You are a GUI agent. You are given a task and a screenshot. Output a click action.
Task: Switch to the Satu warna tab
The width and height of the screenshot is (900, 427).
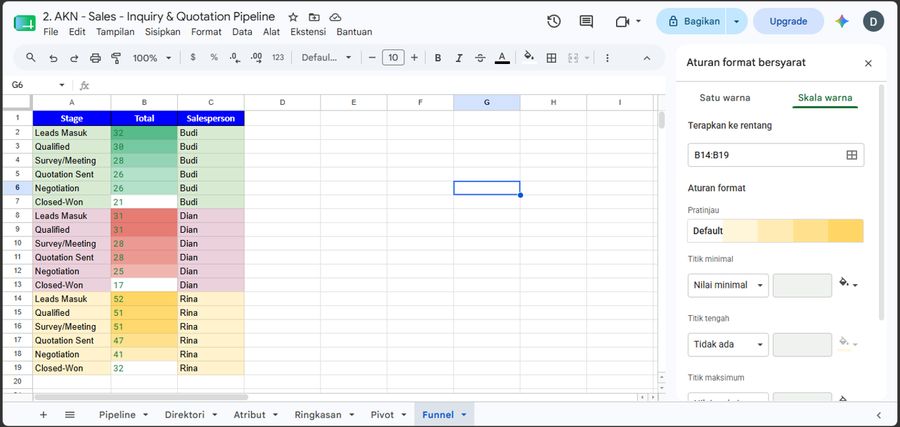click(724, 98)
